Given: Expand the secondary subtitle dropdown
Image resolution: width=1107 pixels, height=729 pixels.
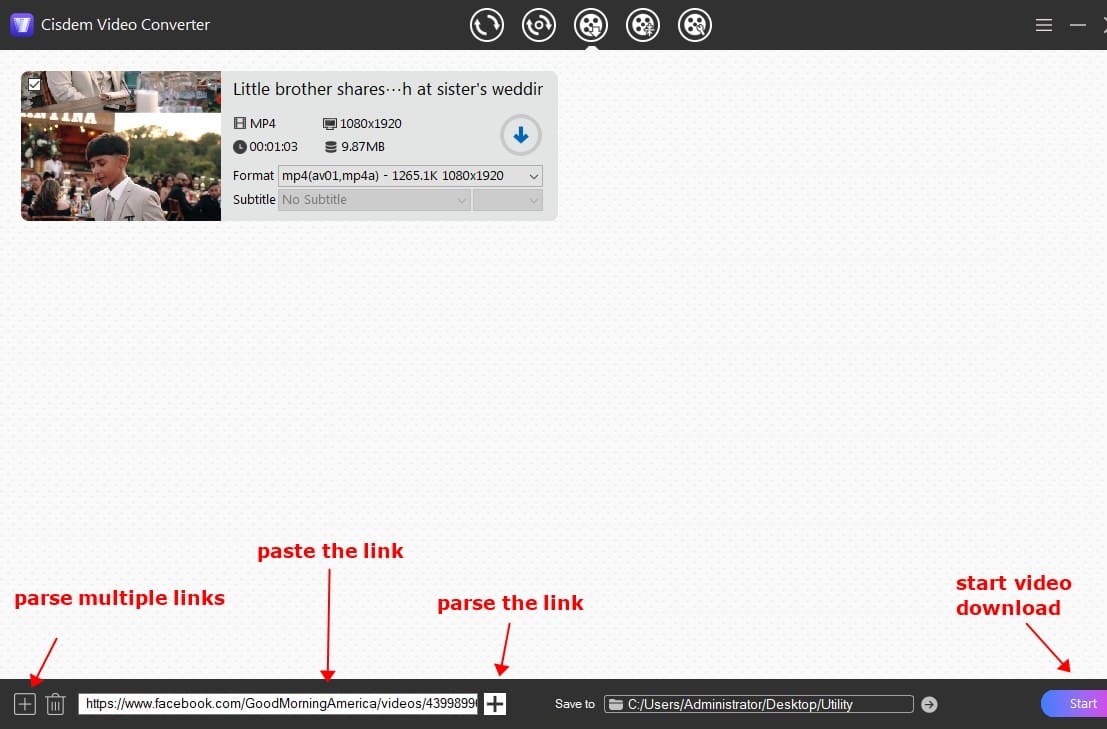Looking at the screenshot, I should [507, 199].
